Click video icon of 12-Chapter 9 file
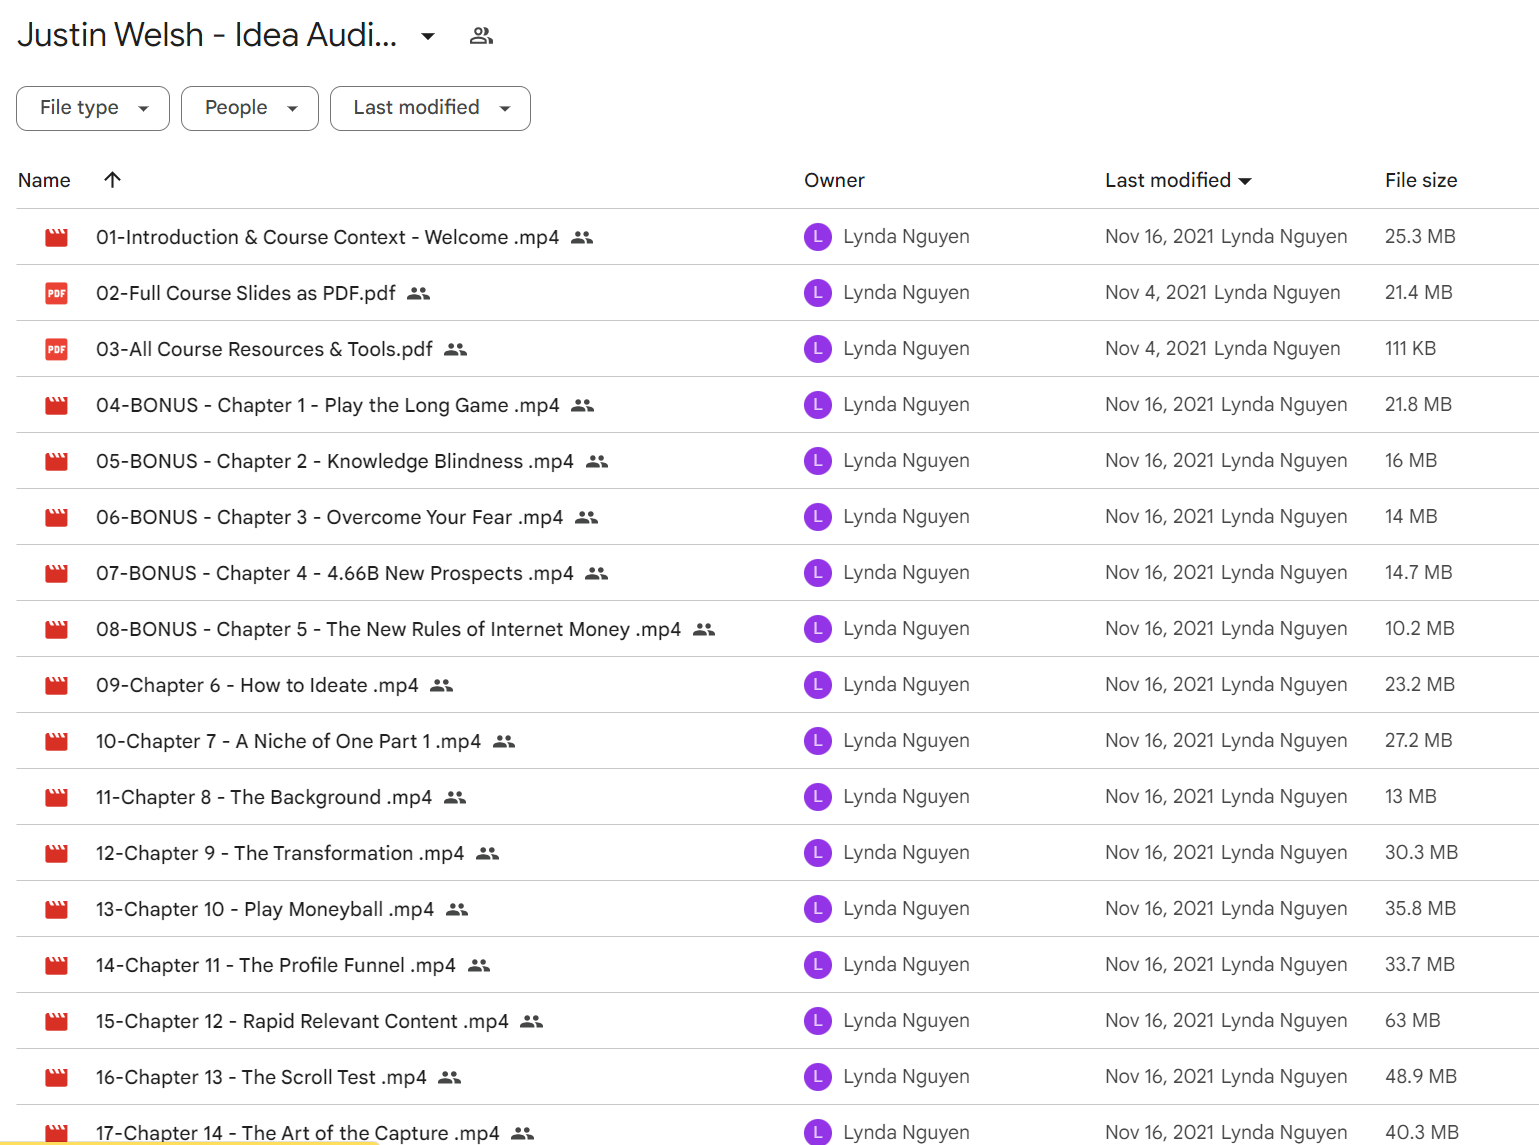This screenshot has width=1539, height=1145. tap(57, 853)
